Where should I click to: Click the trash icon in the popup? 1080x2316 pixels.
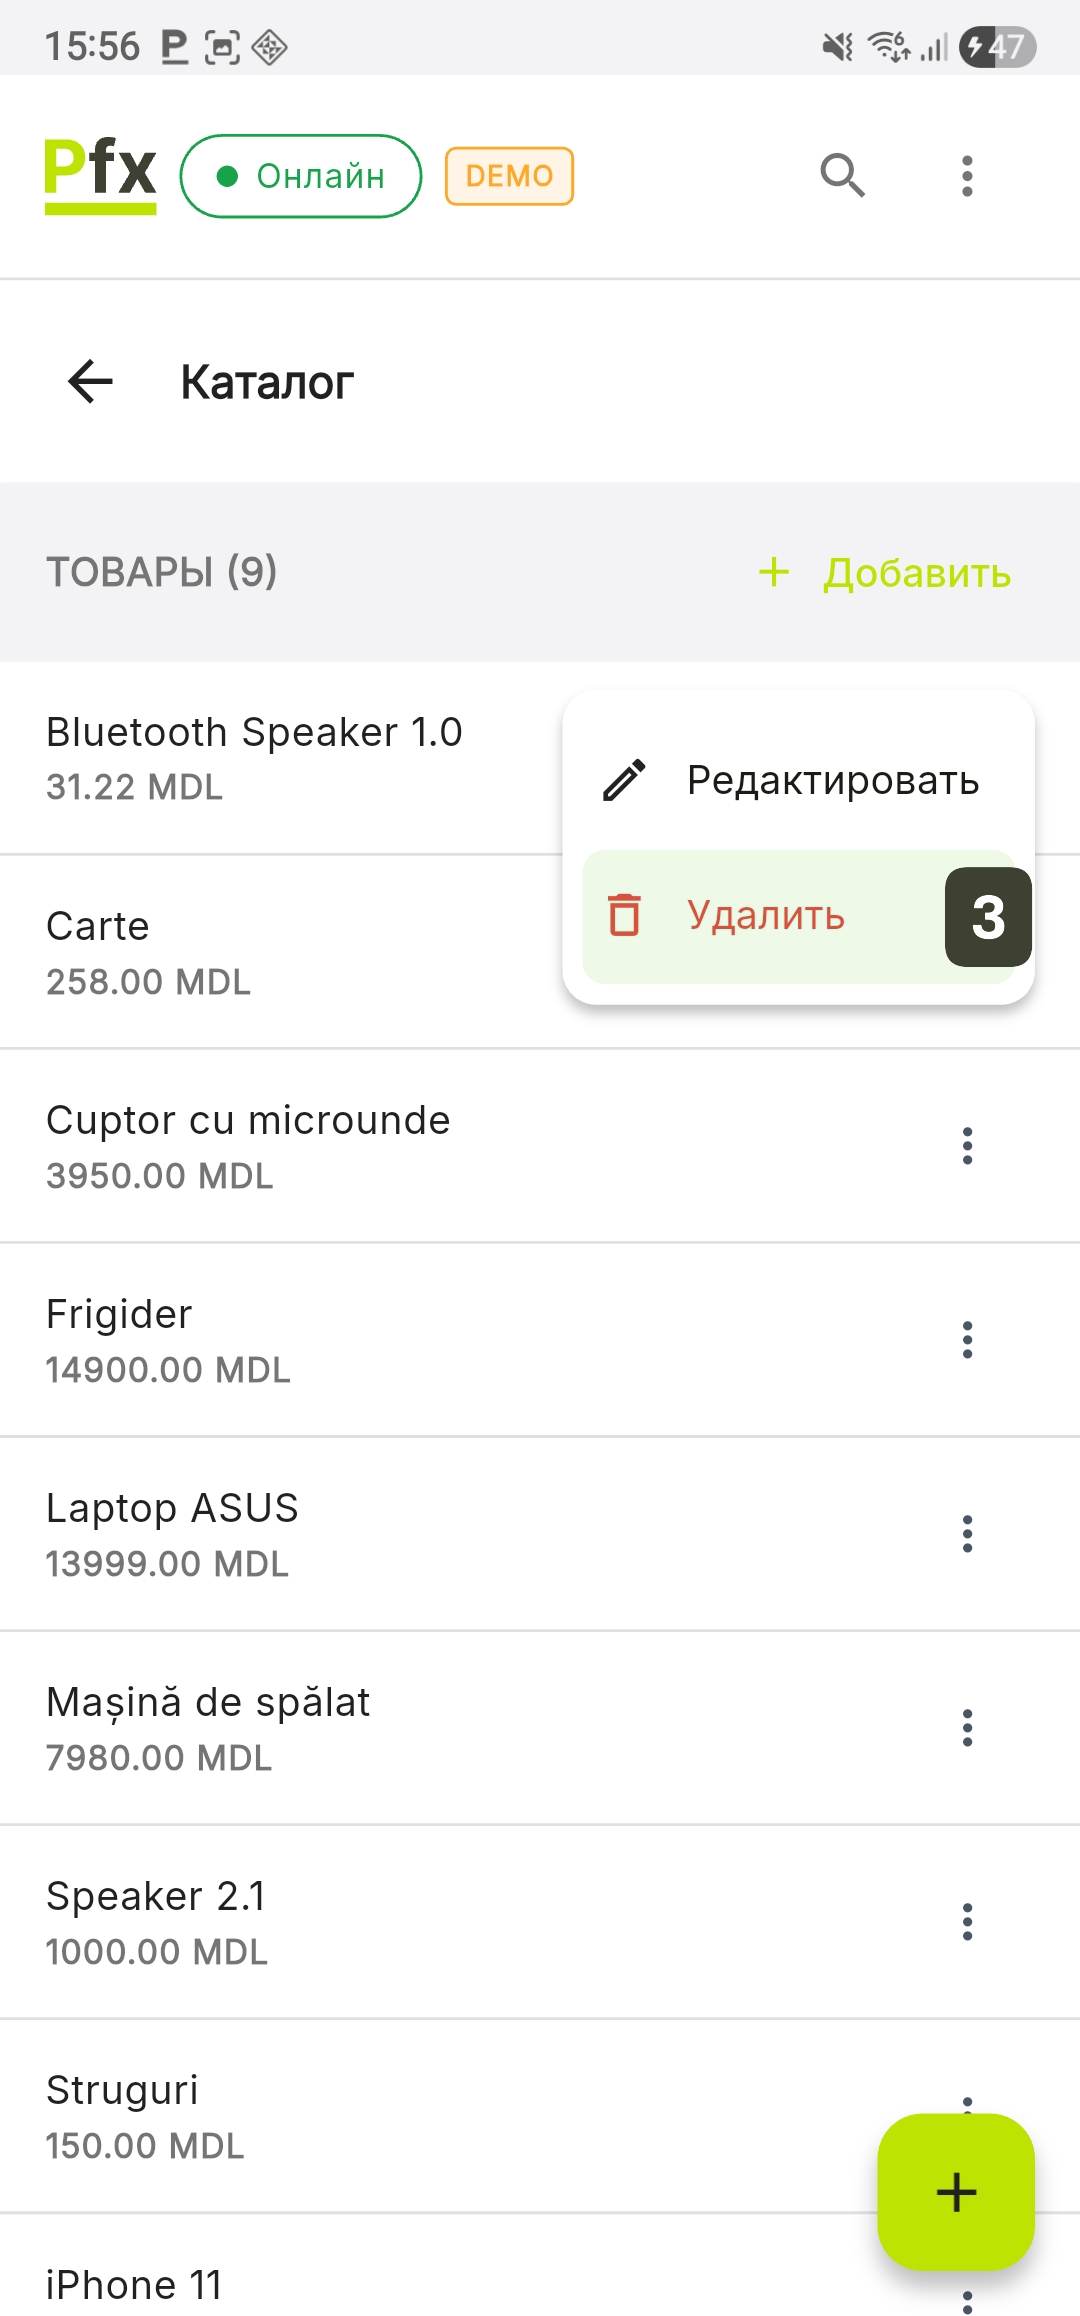click(624, 915)
